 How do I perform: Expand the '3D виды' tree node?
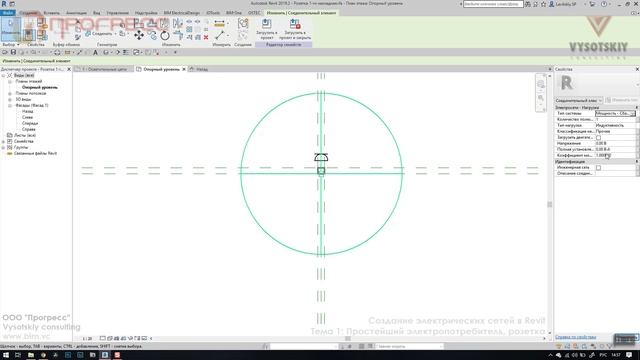pyautogui.click(x=10, y=100)
